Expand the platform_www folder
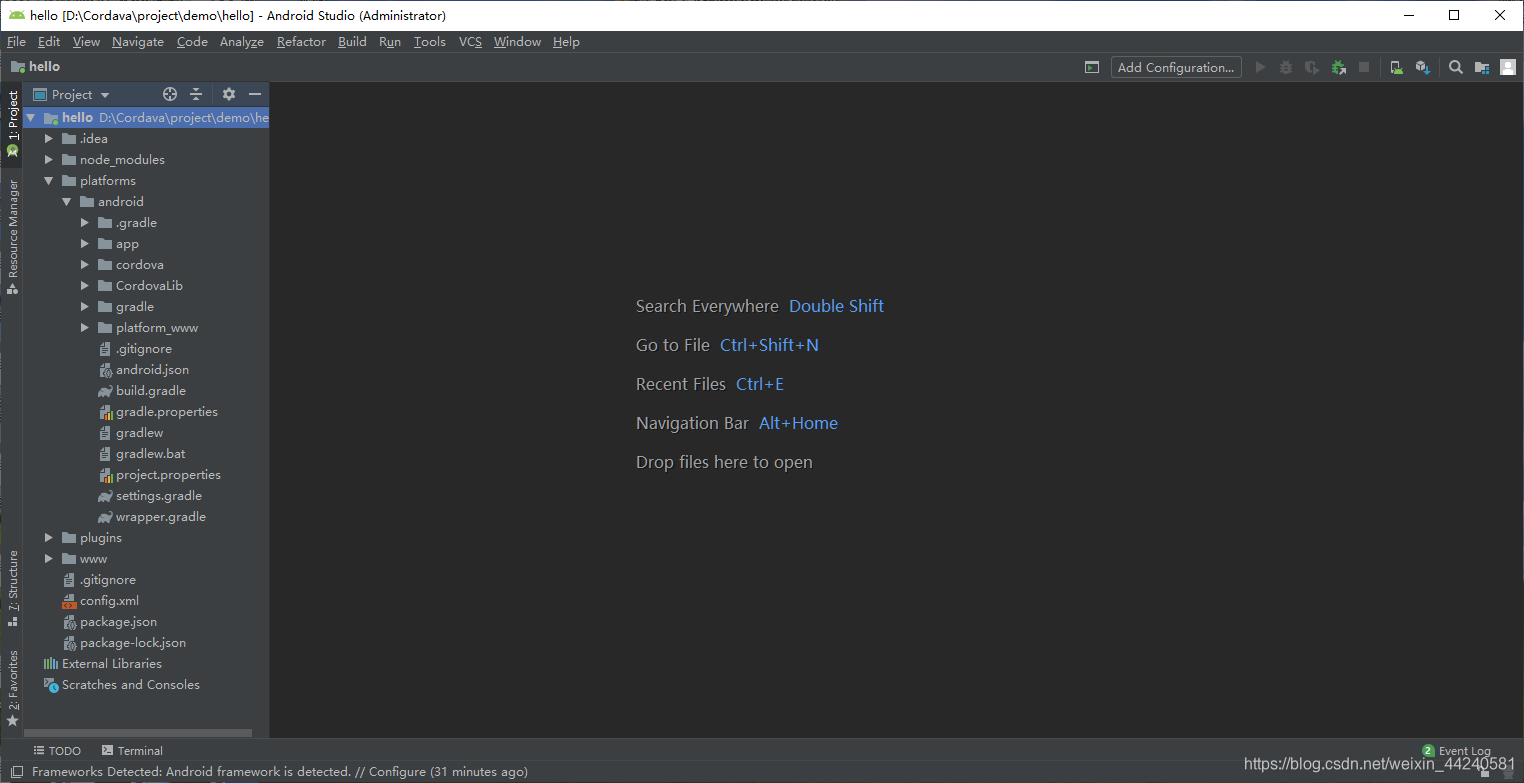The height and width of the screenshot is (783, 1524). (x=85, y=327)
